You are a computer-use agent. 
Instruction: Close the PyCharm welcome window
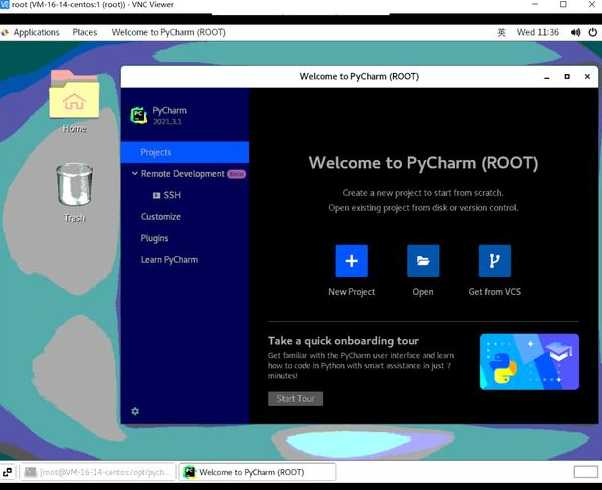[x=587, y=77]
